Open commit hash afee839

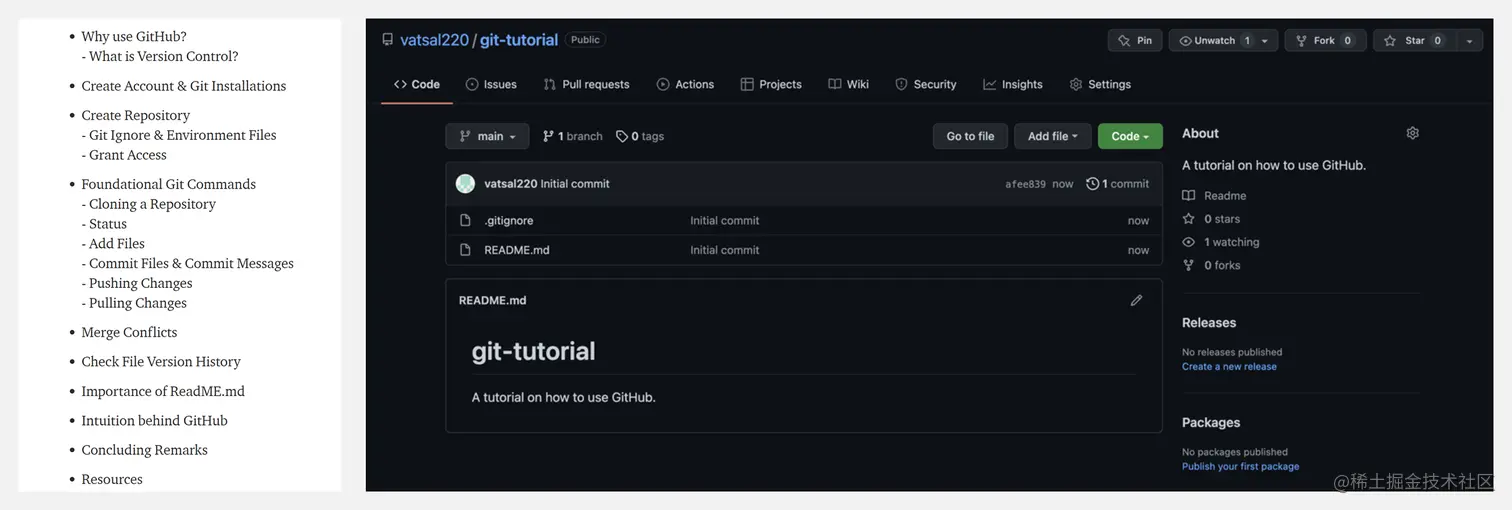point(1025,184)
